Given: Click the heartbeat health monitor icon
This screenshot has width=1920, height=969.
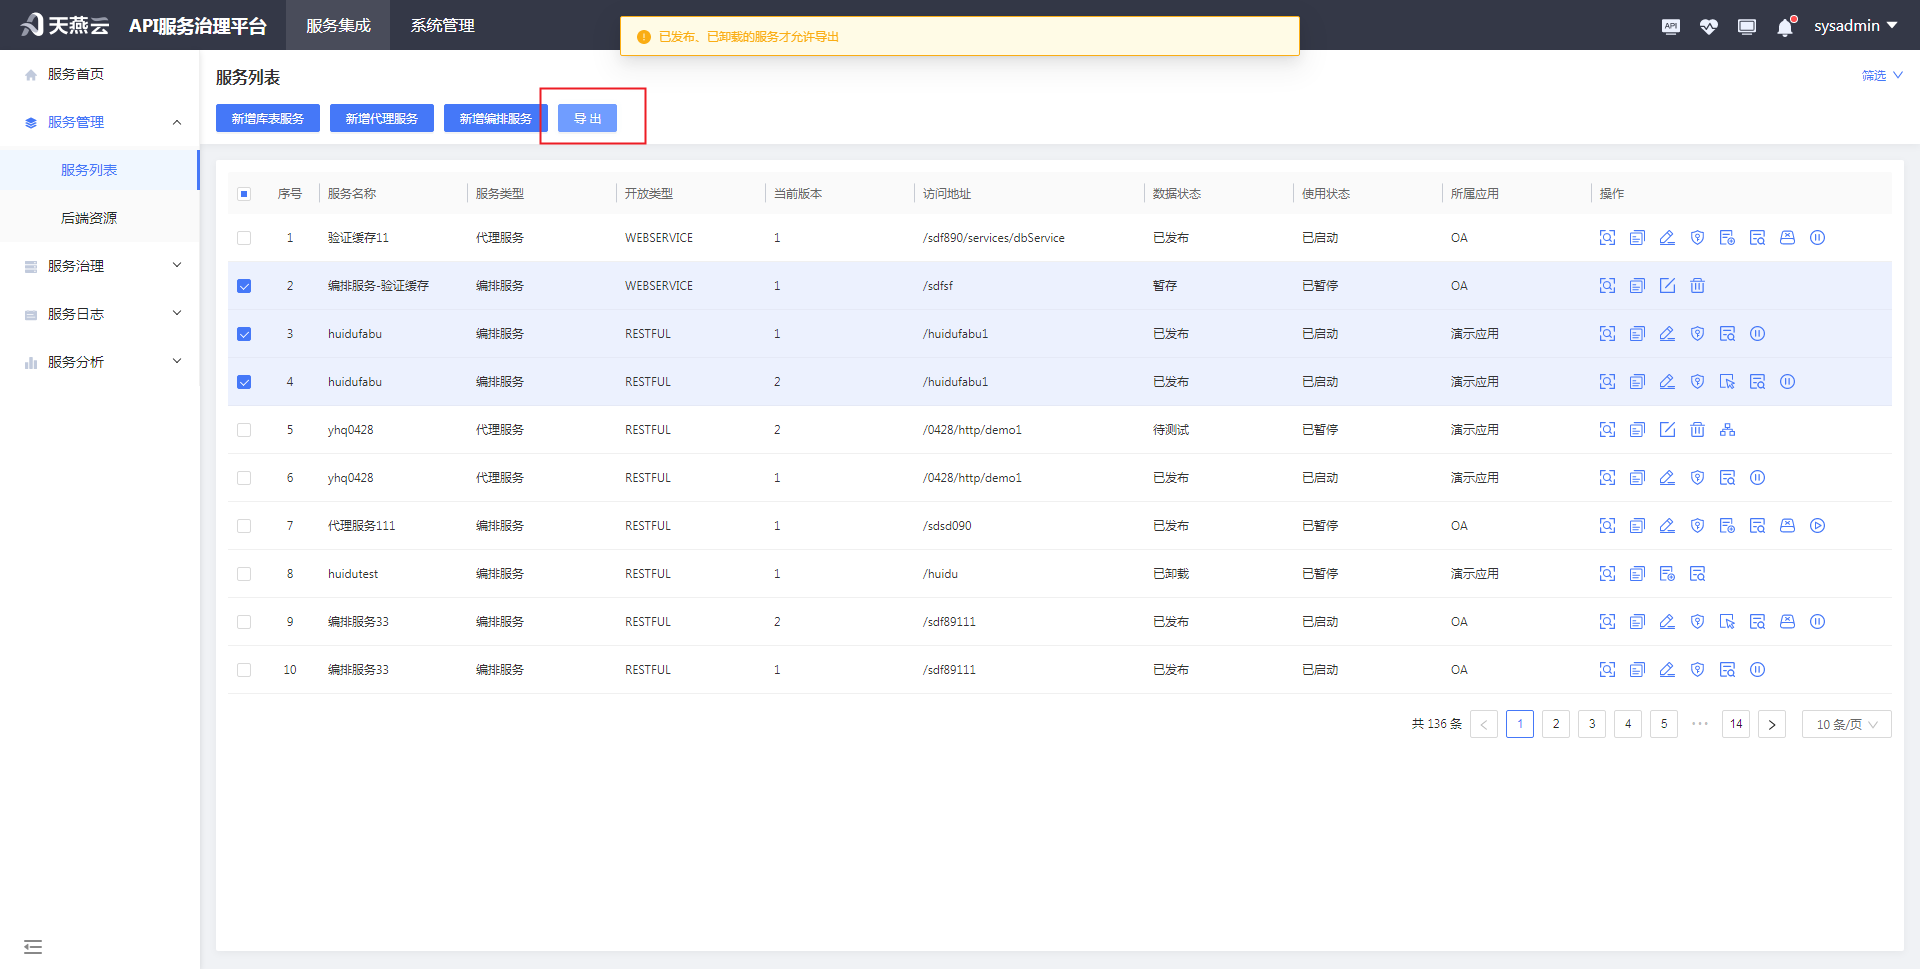Looking at the screenshot, I should tap(1708, 27).
